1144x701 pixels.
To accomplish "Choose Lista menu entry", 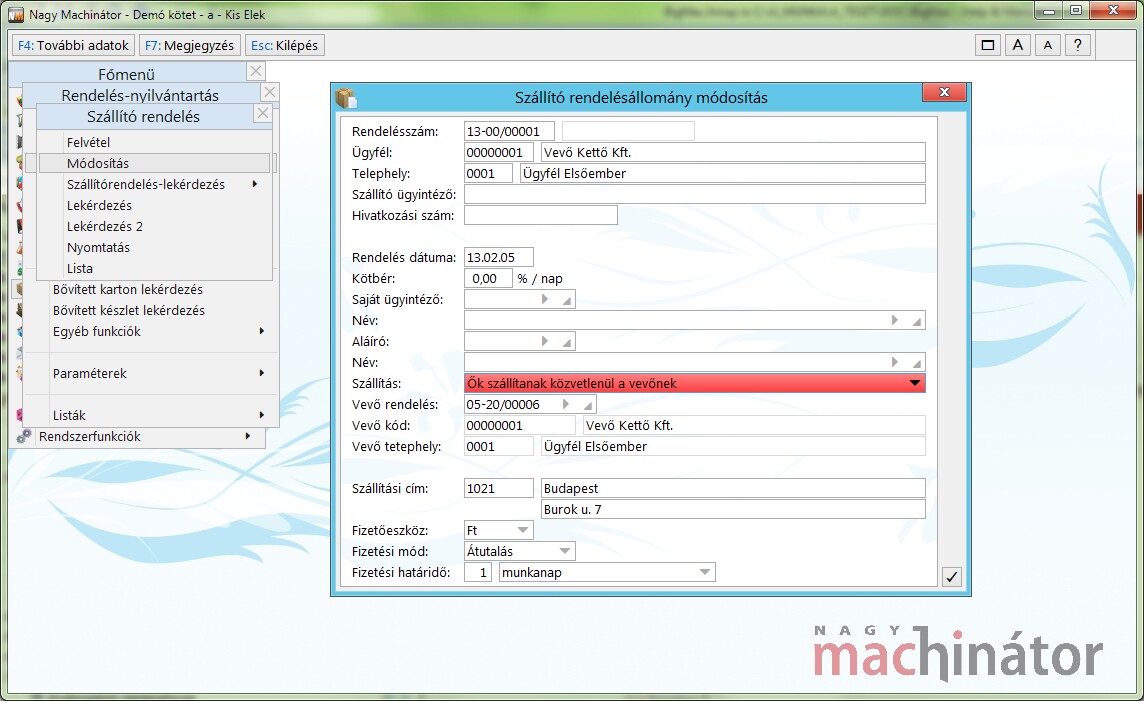I will tap(80, 268).
